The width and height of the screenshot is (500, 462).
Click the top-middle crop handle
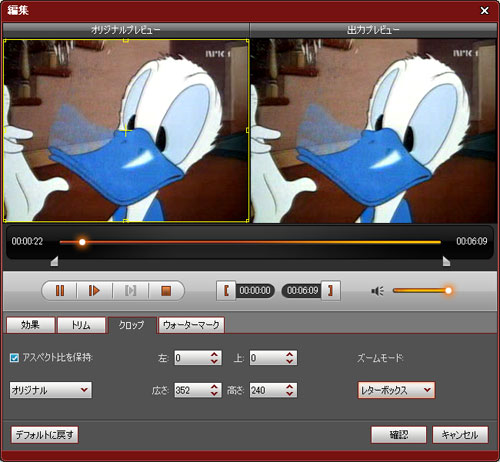click(126, 40)
